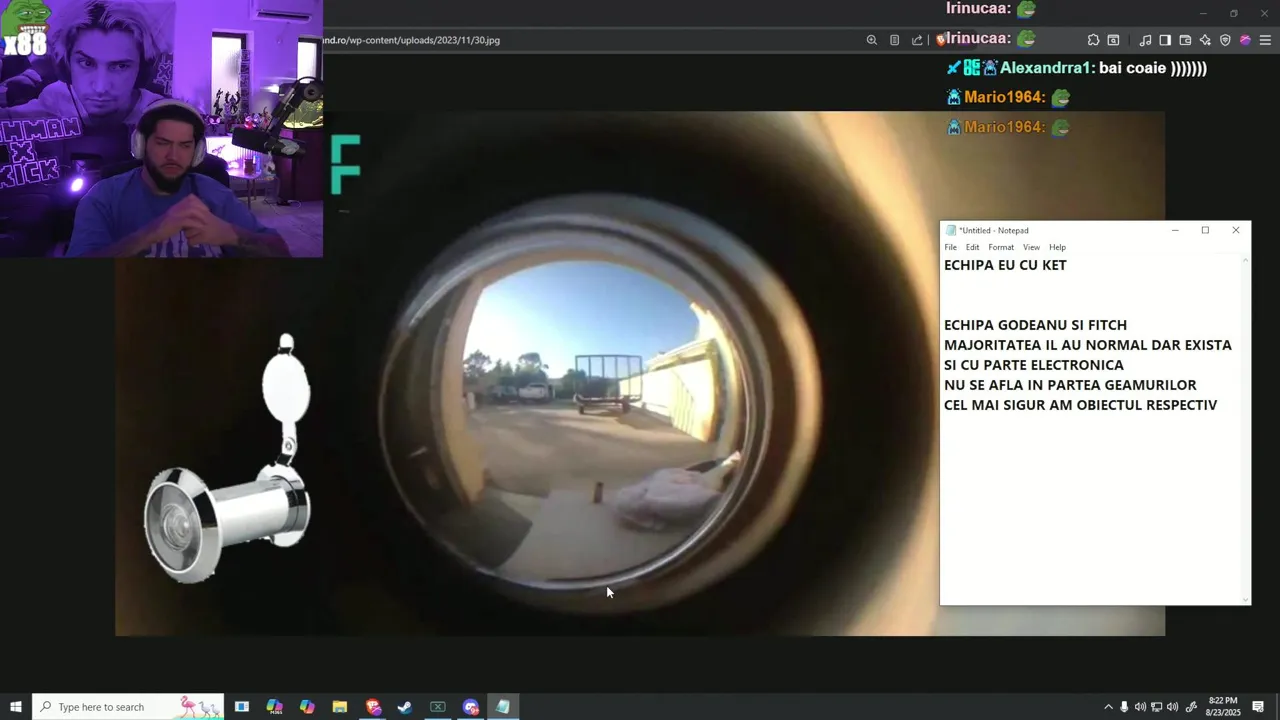Maximize the Notepad window
This screenshot has height=720, width=1280.
[x=1205, y=230]
